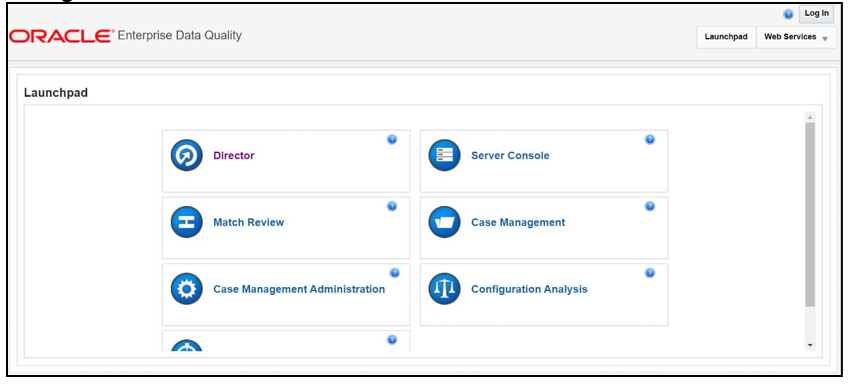Click the Launchpad scrollbar thumb

click(810, 215)
